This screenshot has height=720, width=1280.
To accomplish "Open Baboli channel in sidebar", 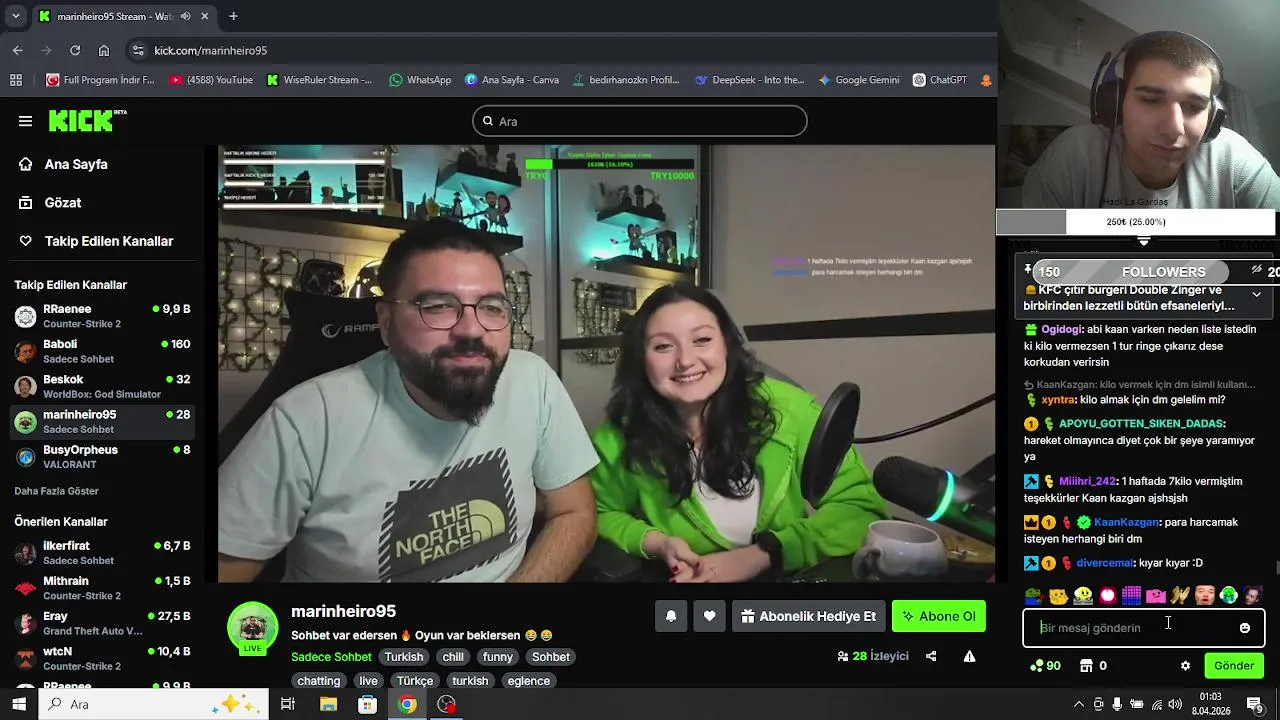I will click(x=100, y=351).
